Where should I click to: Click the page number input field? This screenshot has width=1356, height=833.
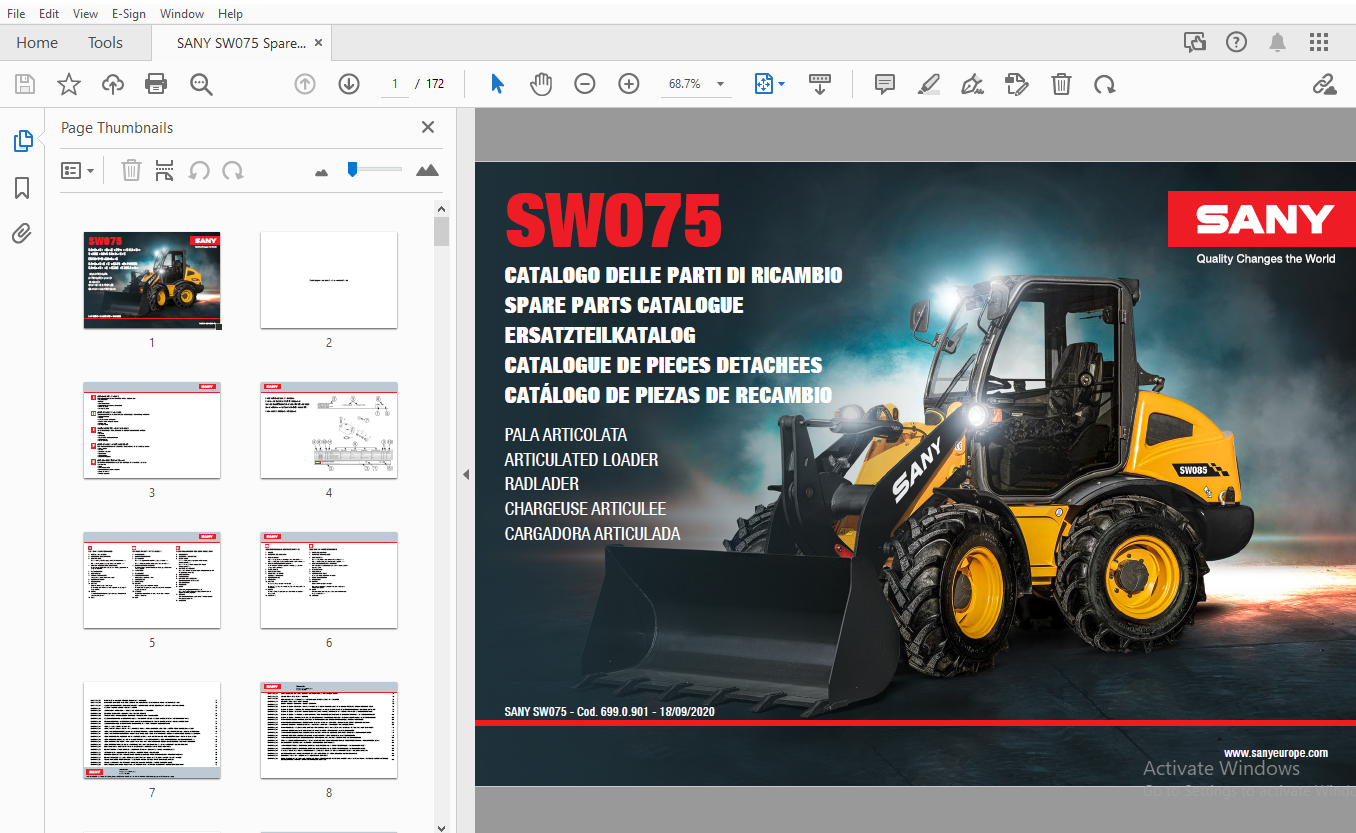tap(395, 84)
